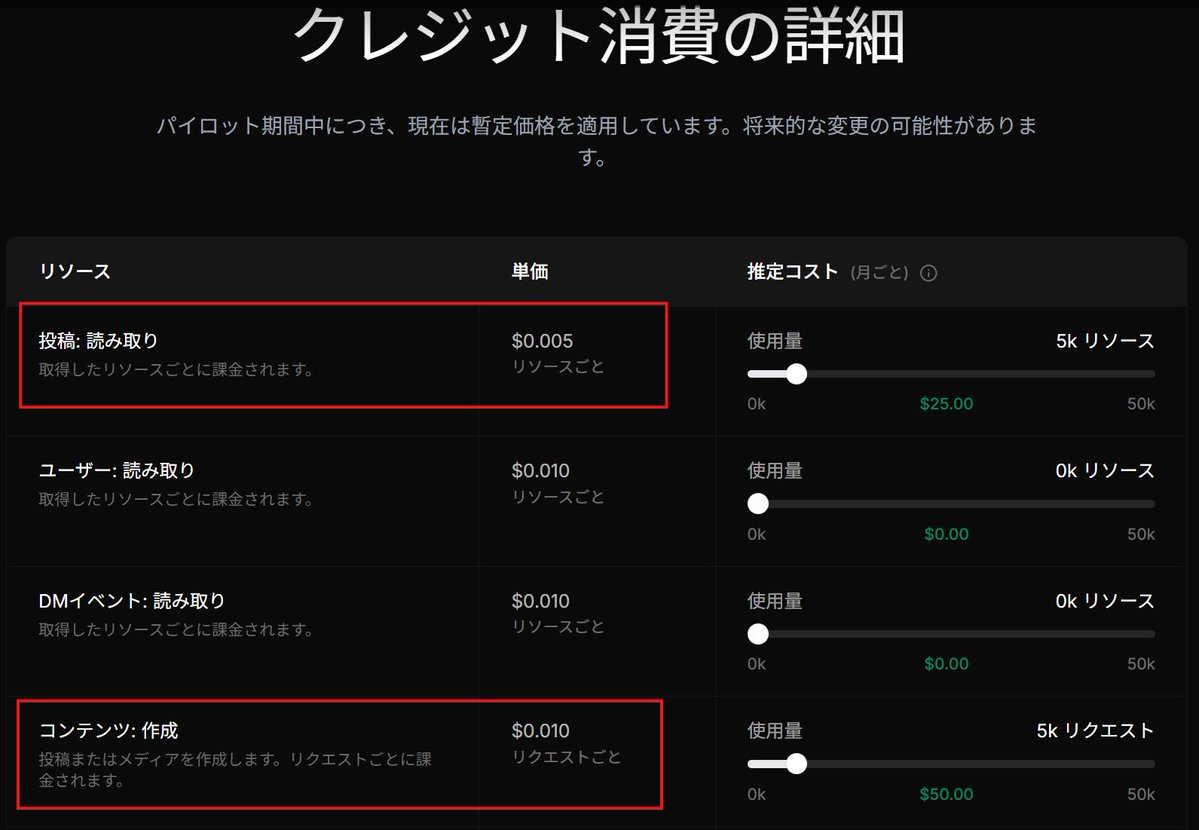The width and height of the screenshot is (1199, 830).
Task: Adjust the ユーザー: 読み取り usage slider handle
Action: (x=758, y=503)
